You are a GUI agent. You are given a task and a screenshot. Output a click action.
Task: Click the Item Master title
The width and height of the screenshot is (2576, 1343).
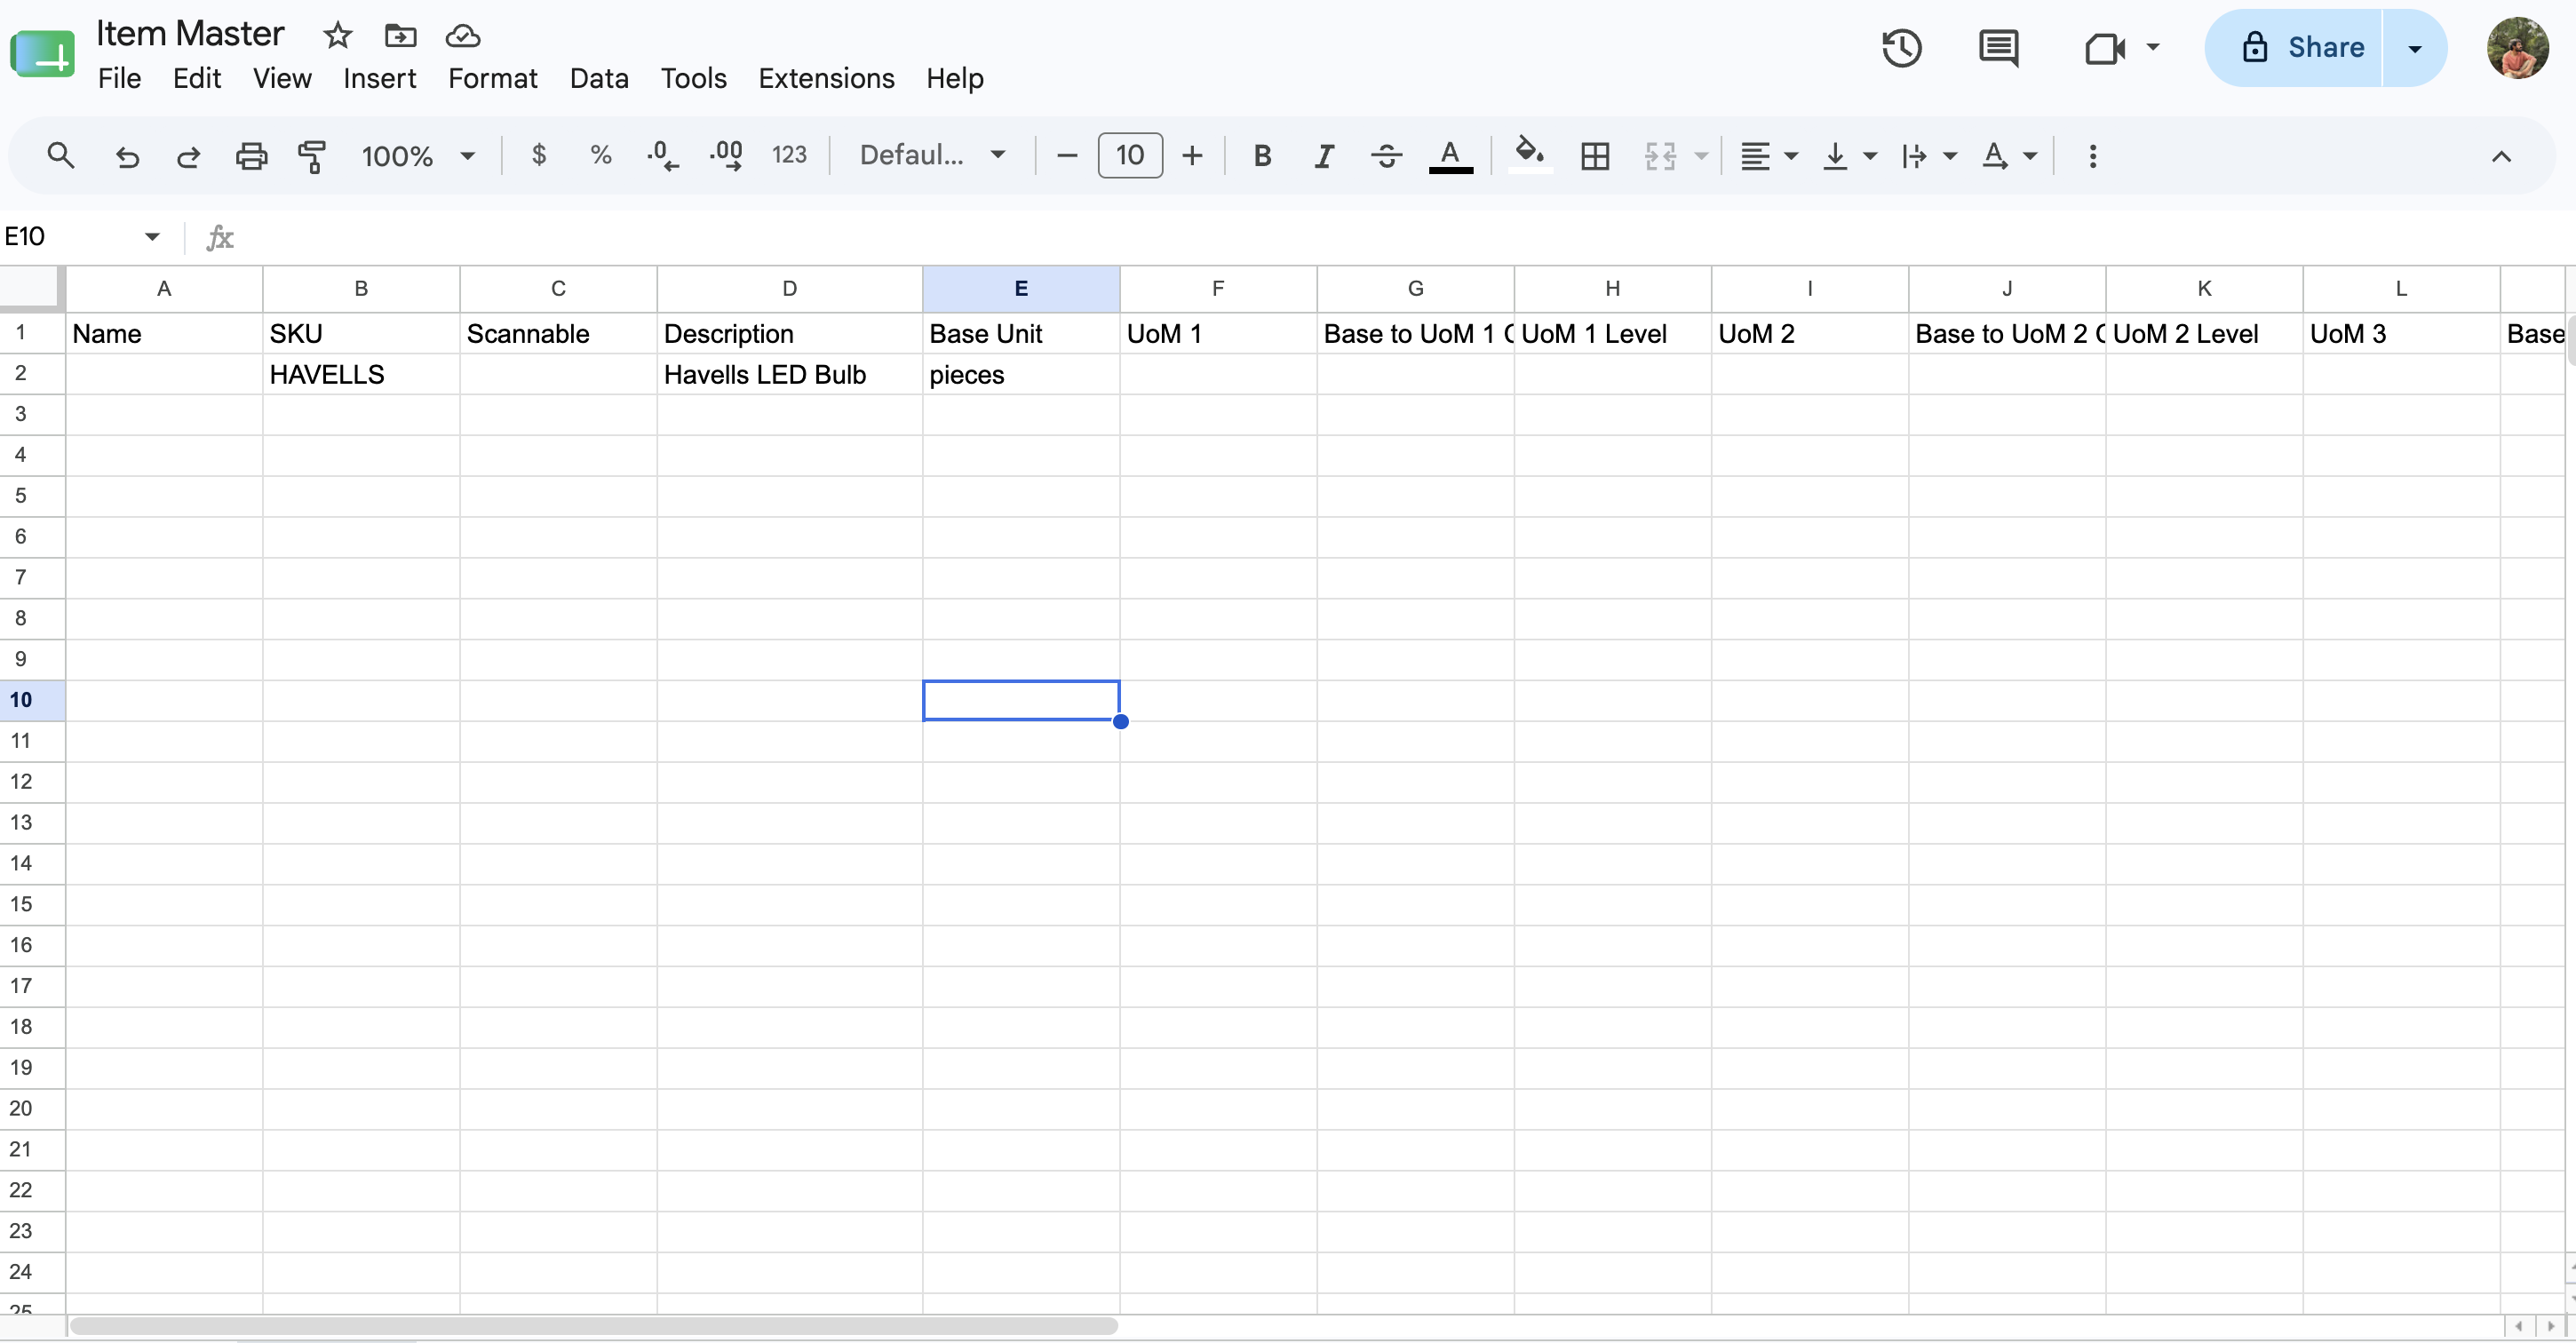pyautogui.click(x=190, y=34)
